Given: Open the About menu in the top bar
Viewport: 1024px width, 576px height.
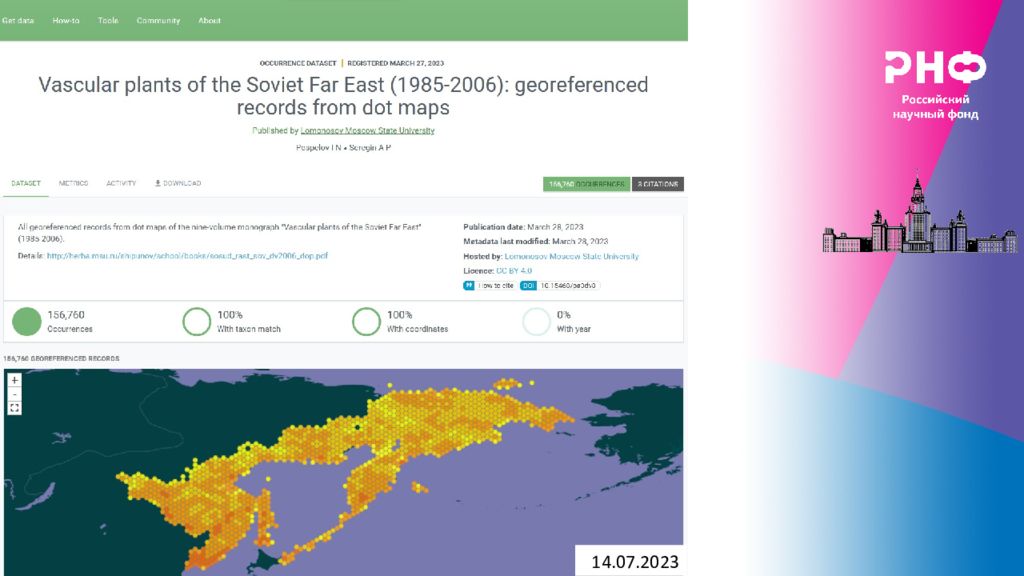Looking at the screenshot, I should (209, 20).
